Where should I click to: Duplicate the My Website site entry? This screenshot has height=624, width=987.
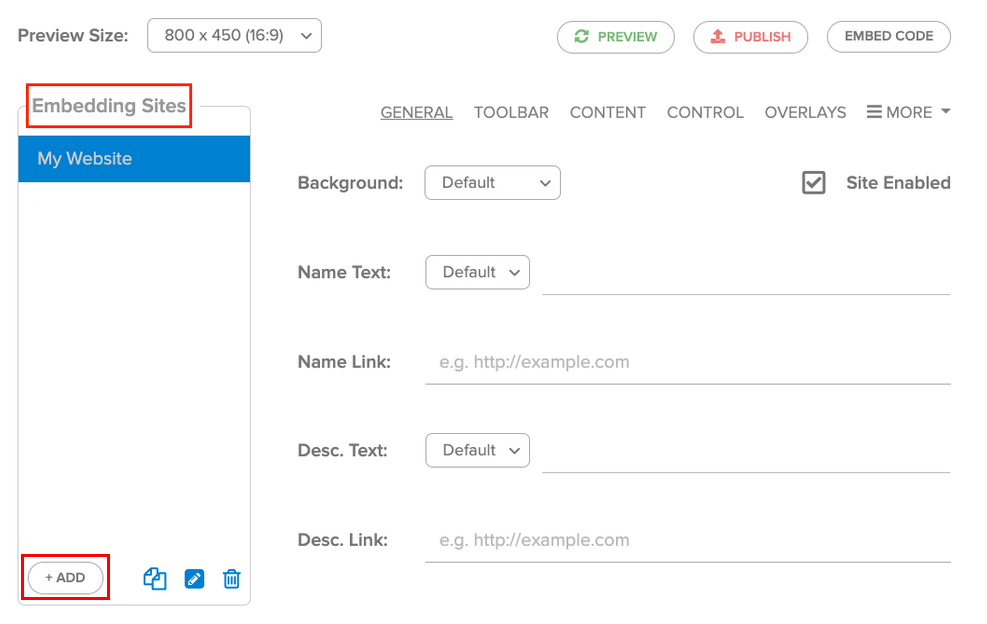point(155,578)
